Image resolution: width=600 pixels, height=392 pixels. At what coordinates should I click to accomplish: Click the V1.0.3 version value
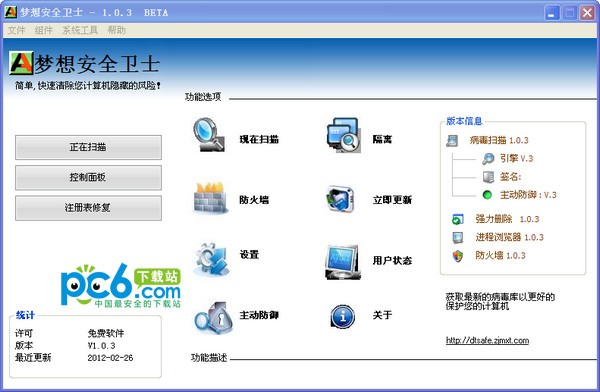(x=101, y=345)
